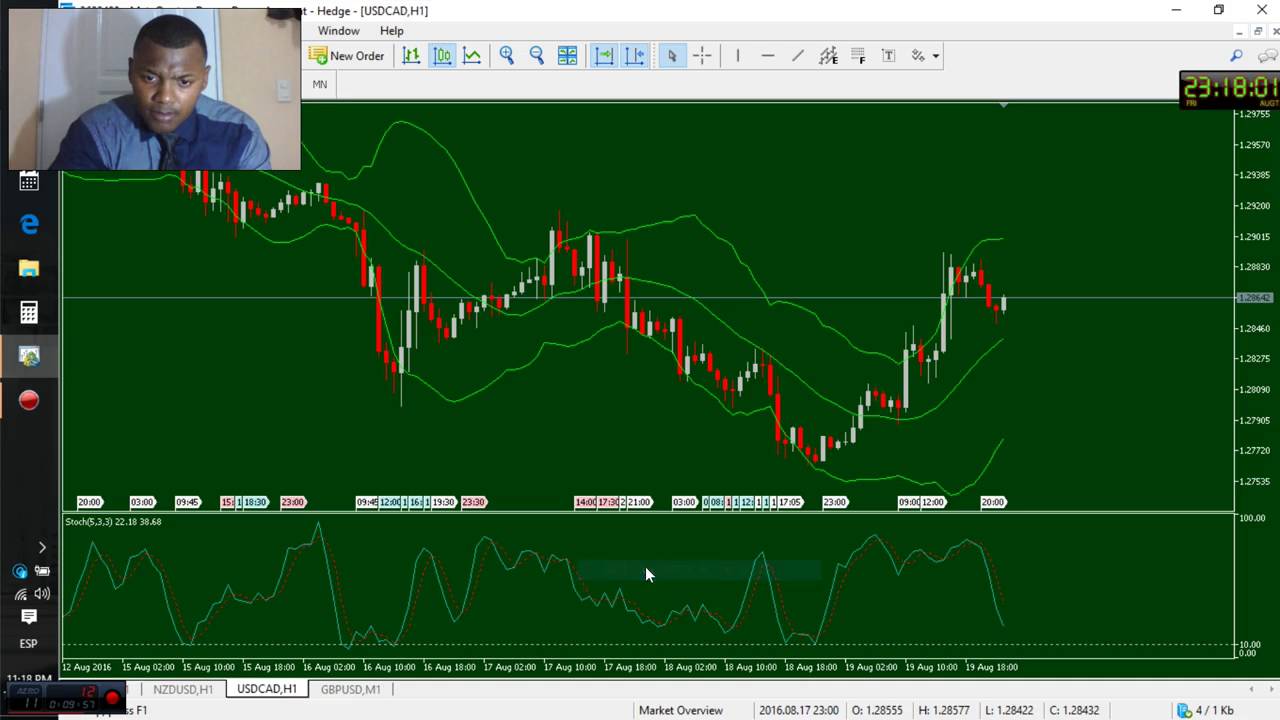Expand the arrow objects dropdown arrow
This screenshot has height=720, width=1280.
coord(936,56)
